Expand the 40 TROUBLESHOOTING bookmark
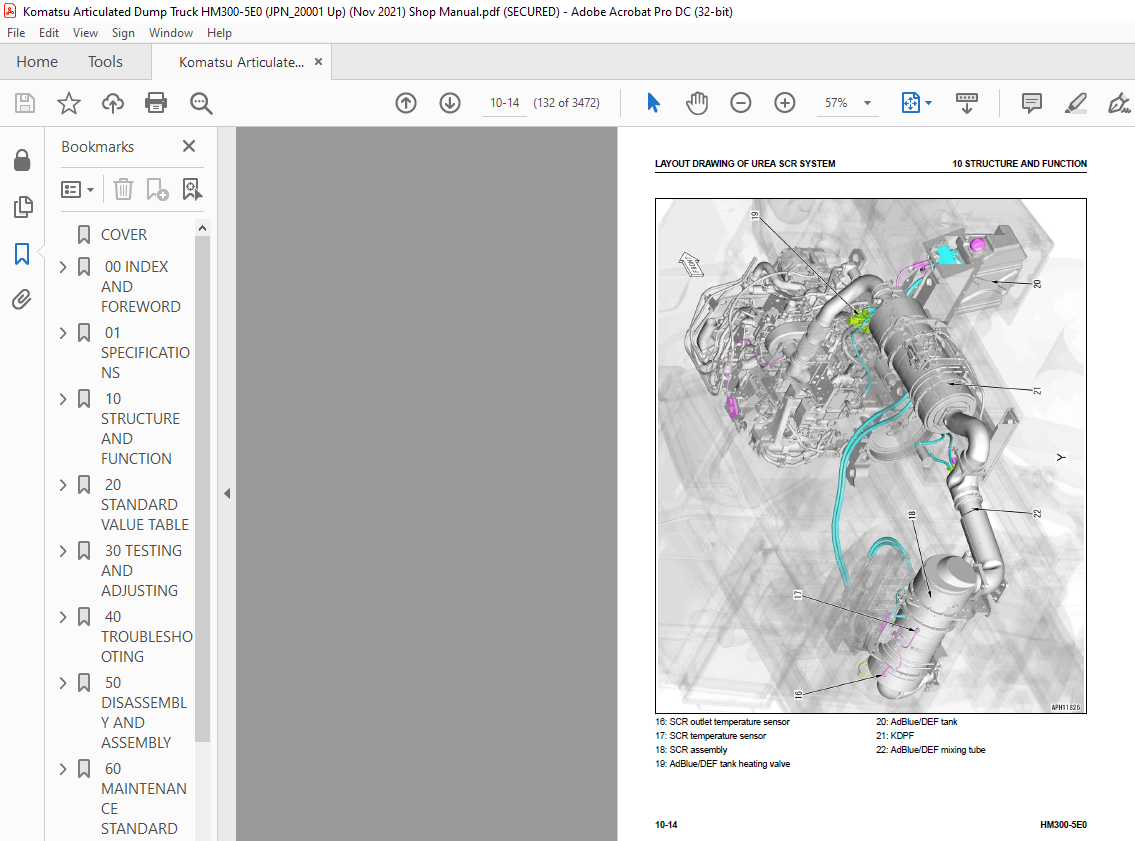The height and width of the screenshot is (841, 1135). coord(63,617)
